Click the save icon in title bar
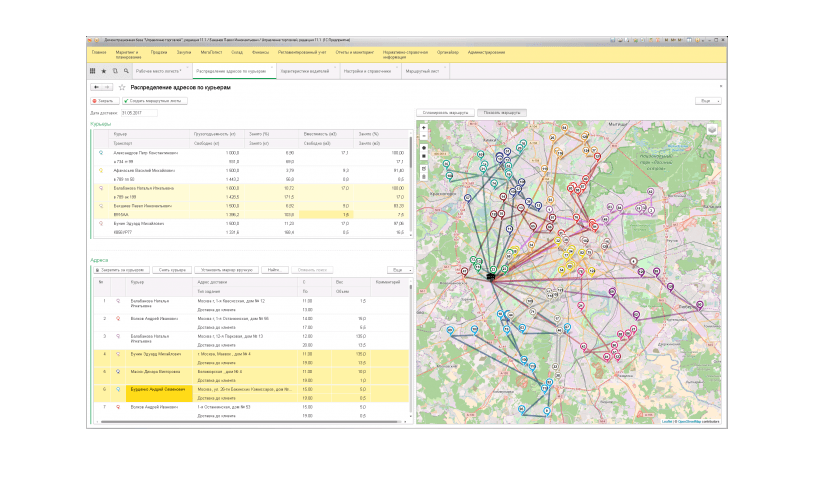Screen dimensions: 814x496 point(613,40)
